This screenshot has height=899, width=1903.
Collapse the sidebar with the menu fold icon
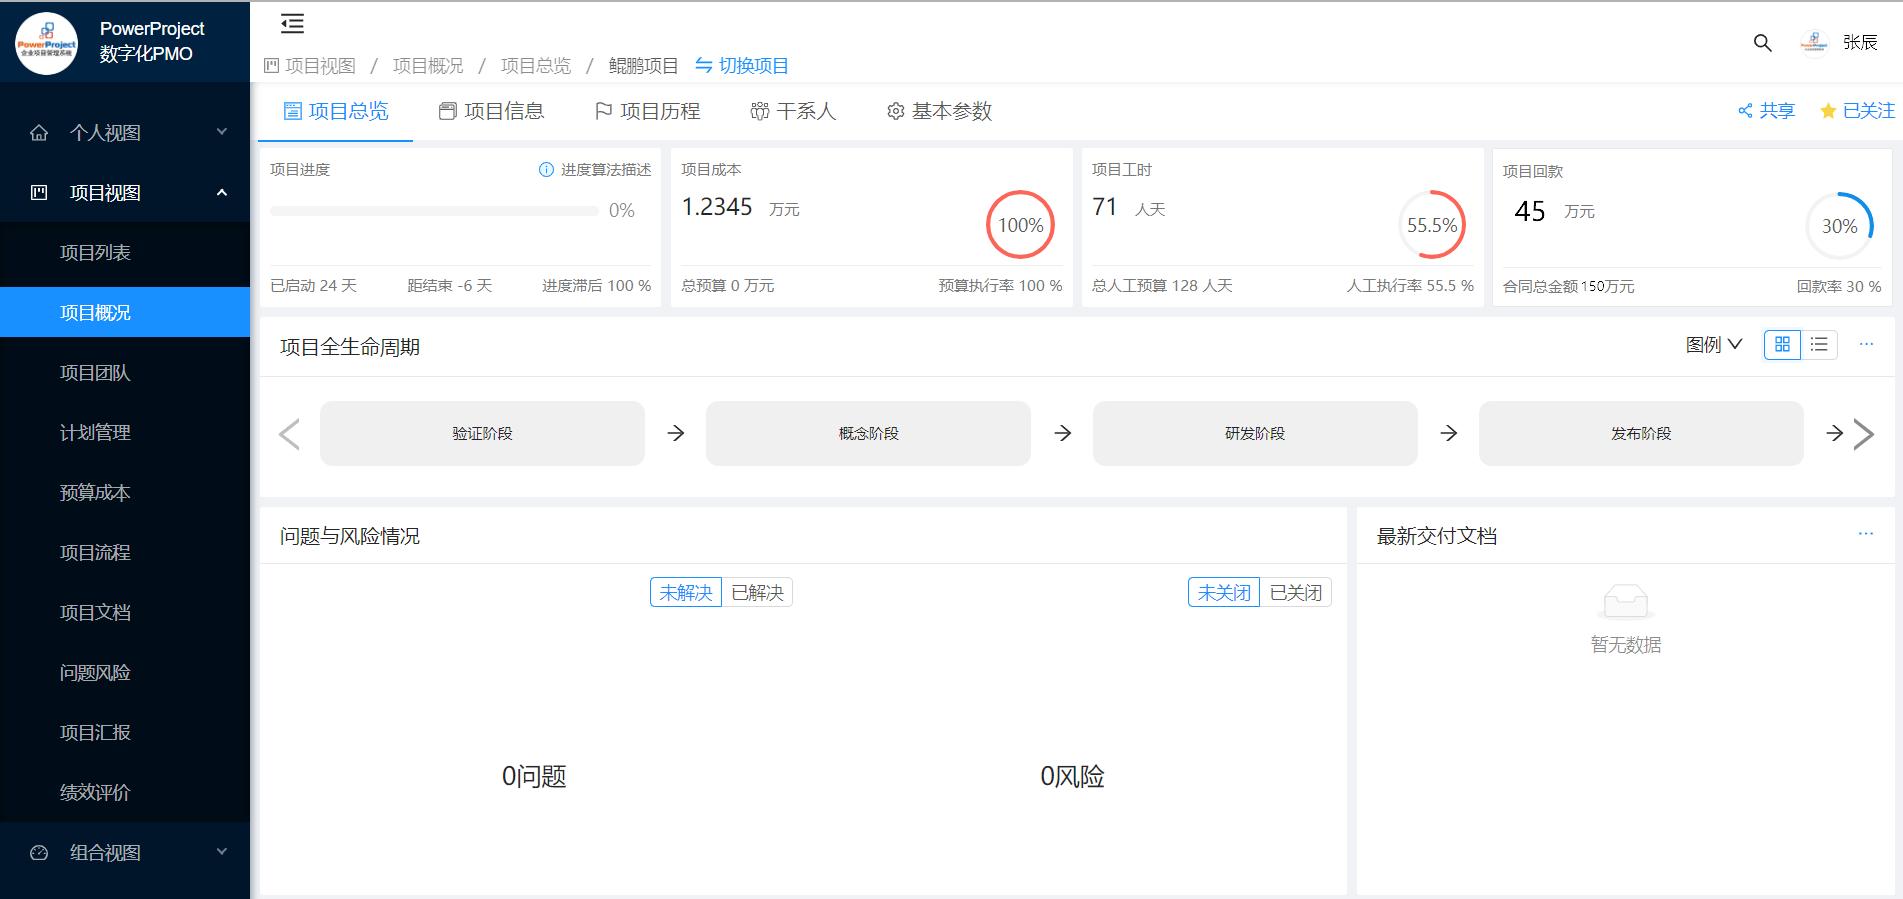pos(292,24)
